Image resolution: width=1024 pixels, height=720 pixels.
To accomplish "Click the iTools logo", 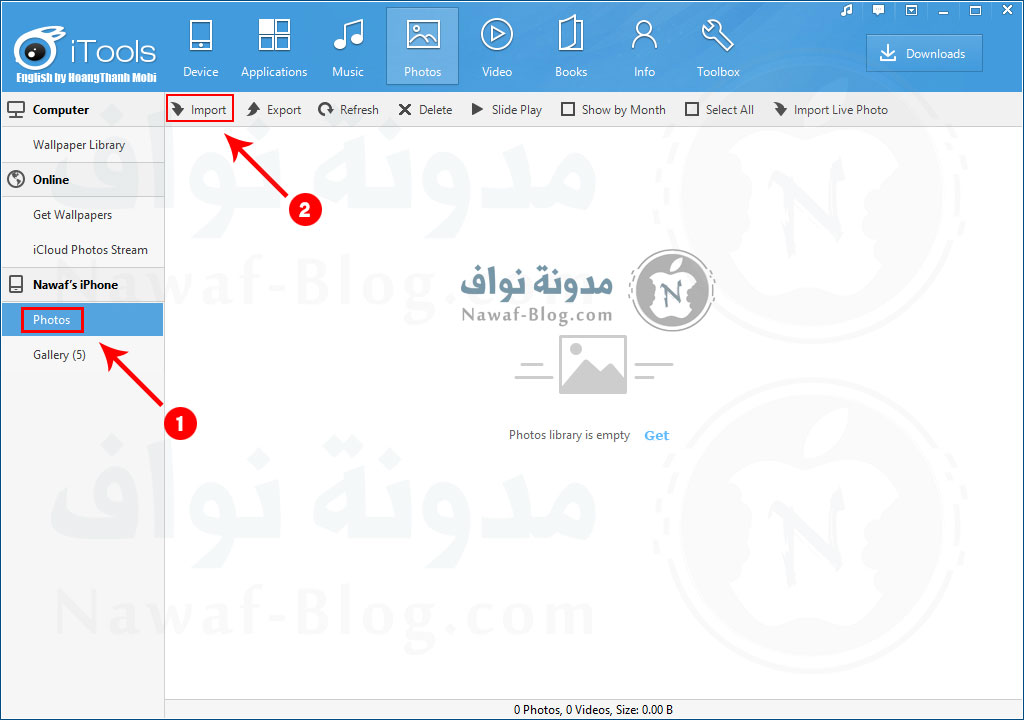I will (85, 52).
